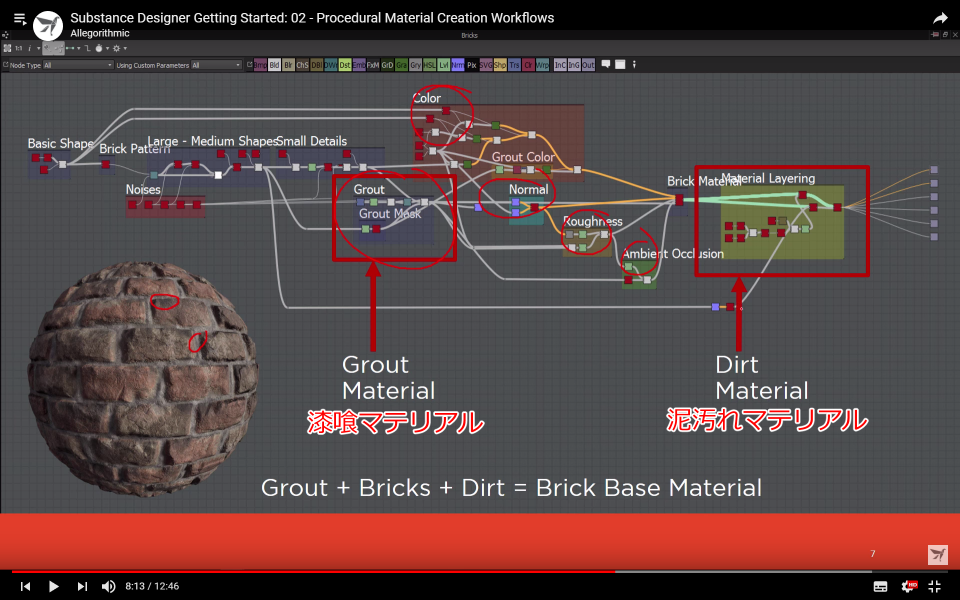Open YouTube player settings gear
This screenshot has width=960, height=600.
pyautogui.click(x=909, y=586)
